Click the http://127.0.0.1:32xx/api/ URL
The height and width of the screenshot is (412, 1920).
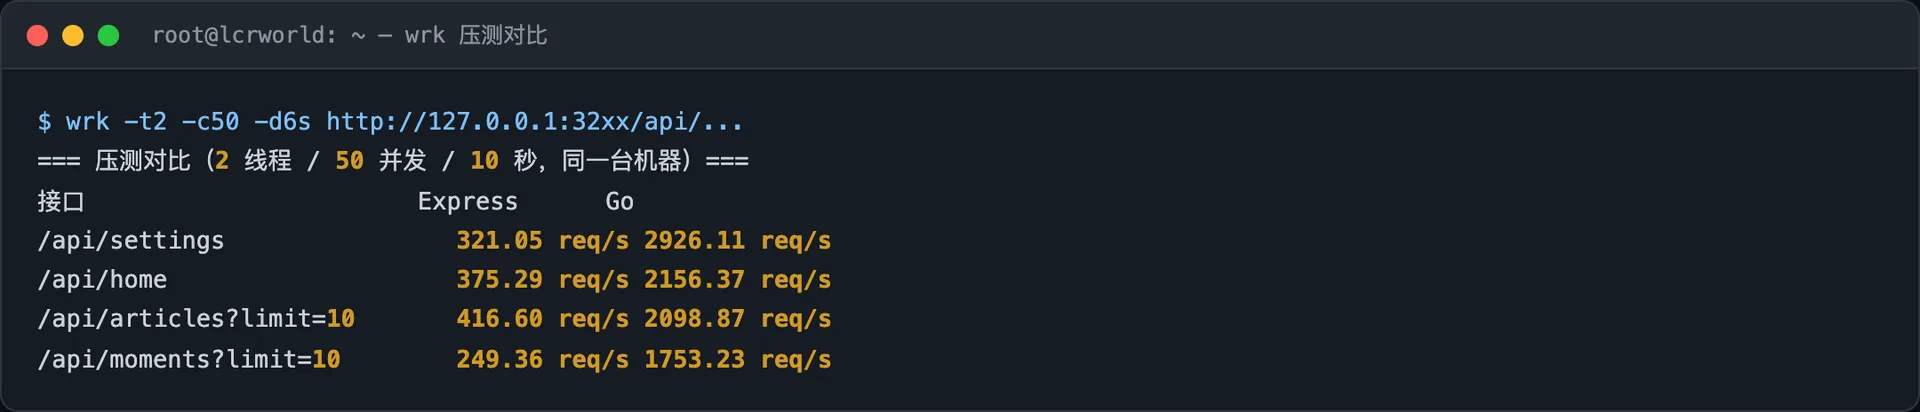535,122
